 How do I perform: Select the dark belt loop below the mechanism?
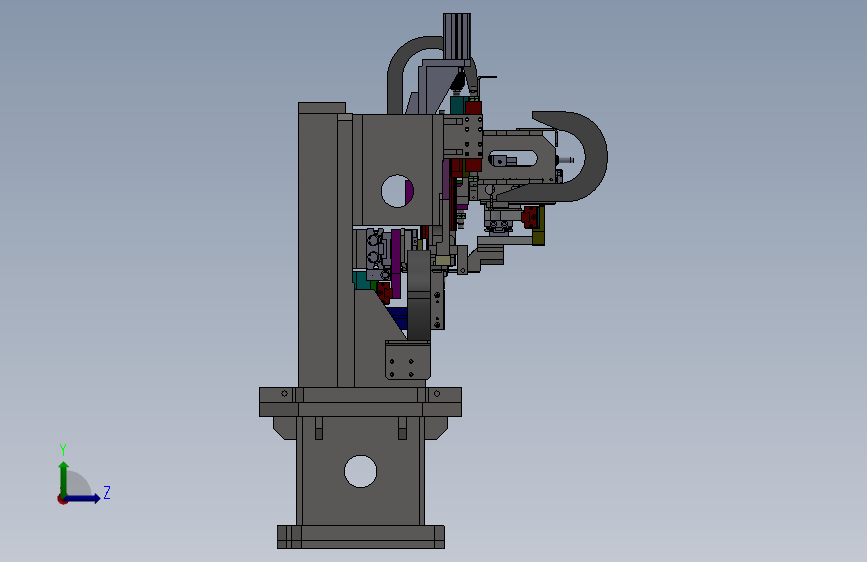[419, 295]
